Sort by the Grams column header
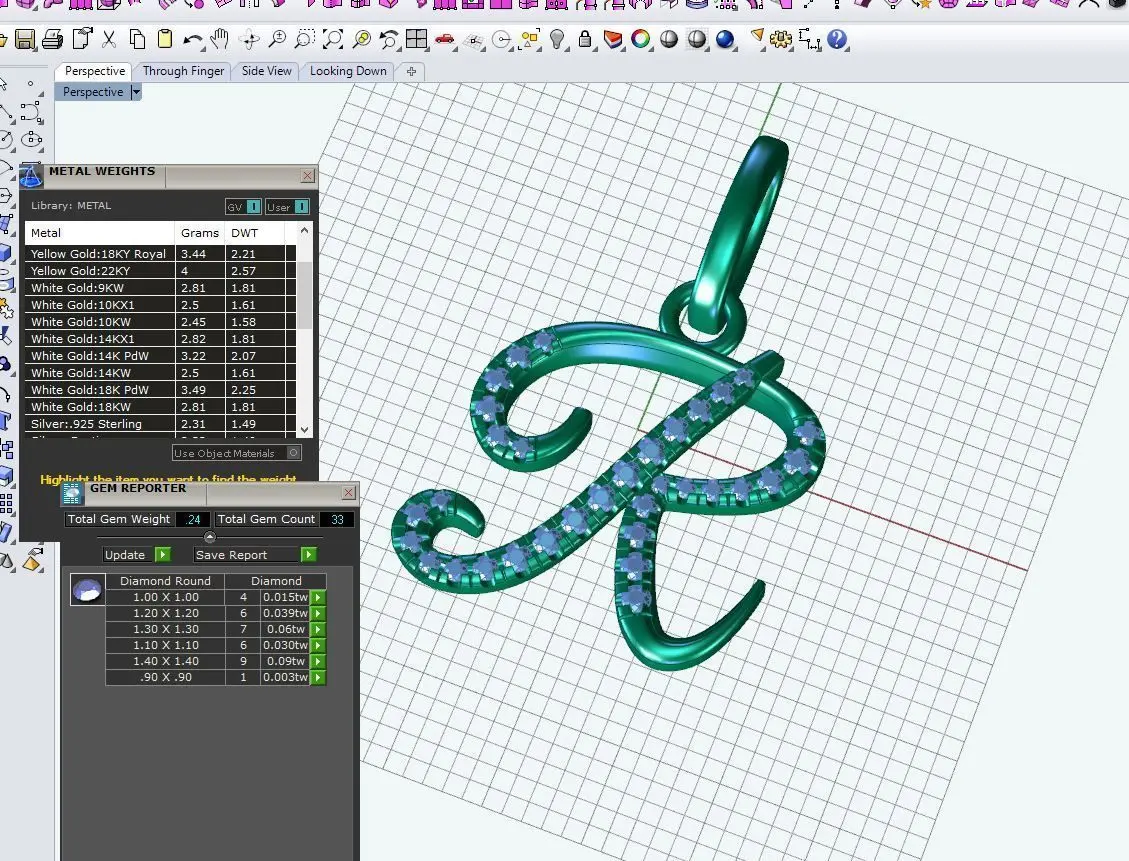Viewport: 1129px width, 861px height. point(199,233)
